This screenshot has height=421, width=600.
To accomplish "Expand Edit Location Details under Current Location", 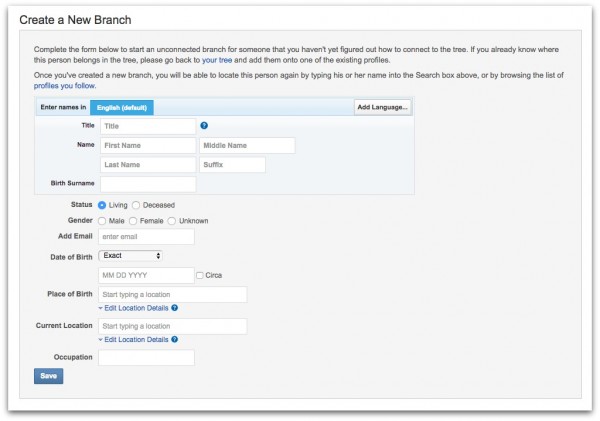I will point(134,339).
